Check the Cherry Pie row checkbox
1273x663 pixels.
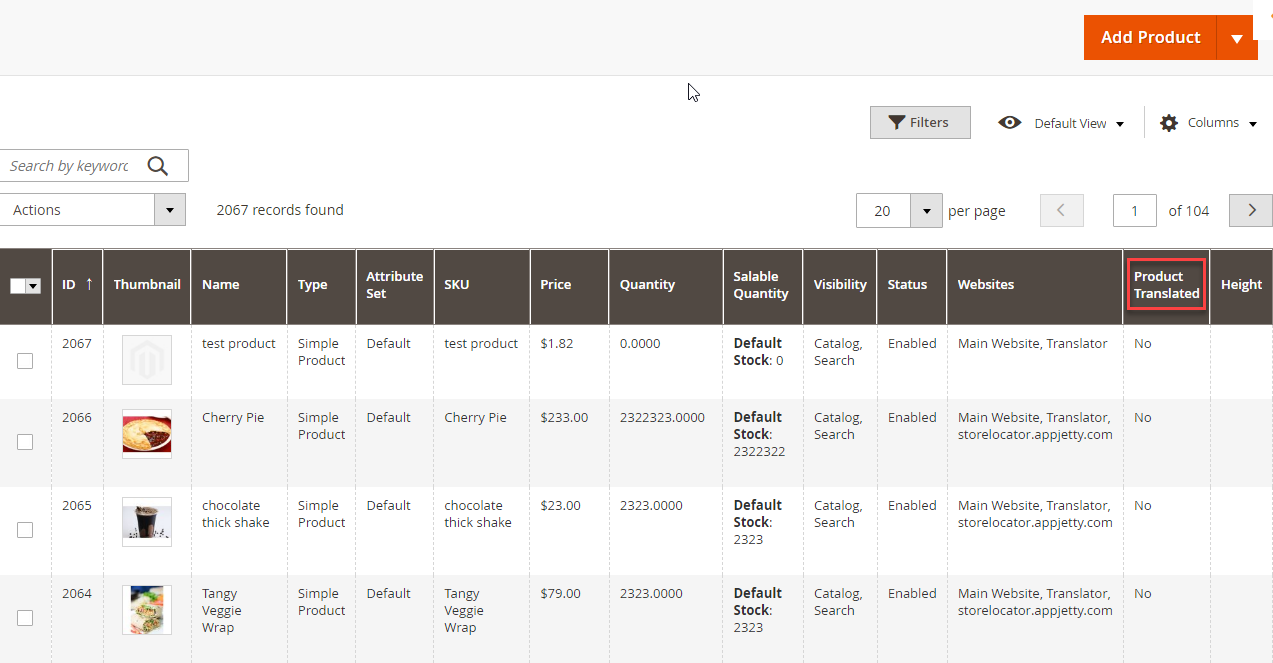click(x=25, y=442)
